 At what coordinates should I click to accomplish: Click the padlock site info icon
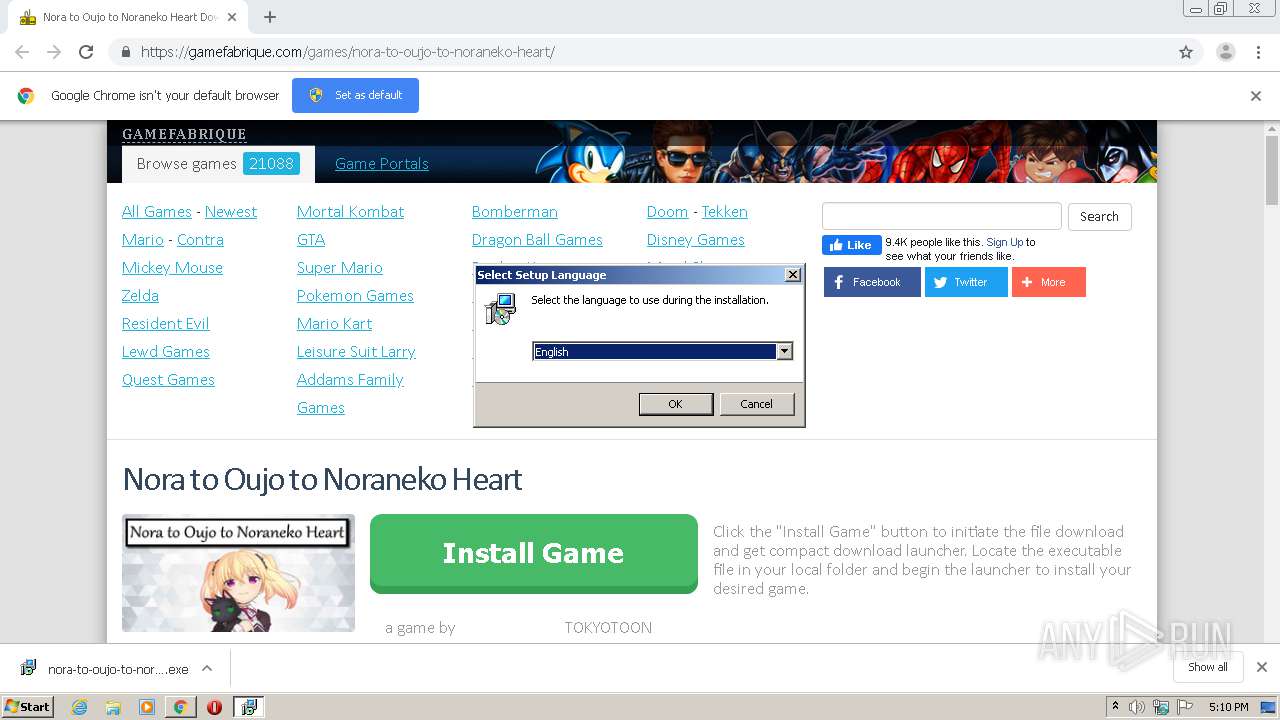coord(125,52)
